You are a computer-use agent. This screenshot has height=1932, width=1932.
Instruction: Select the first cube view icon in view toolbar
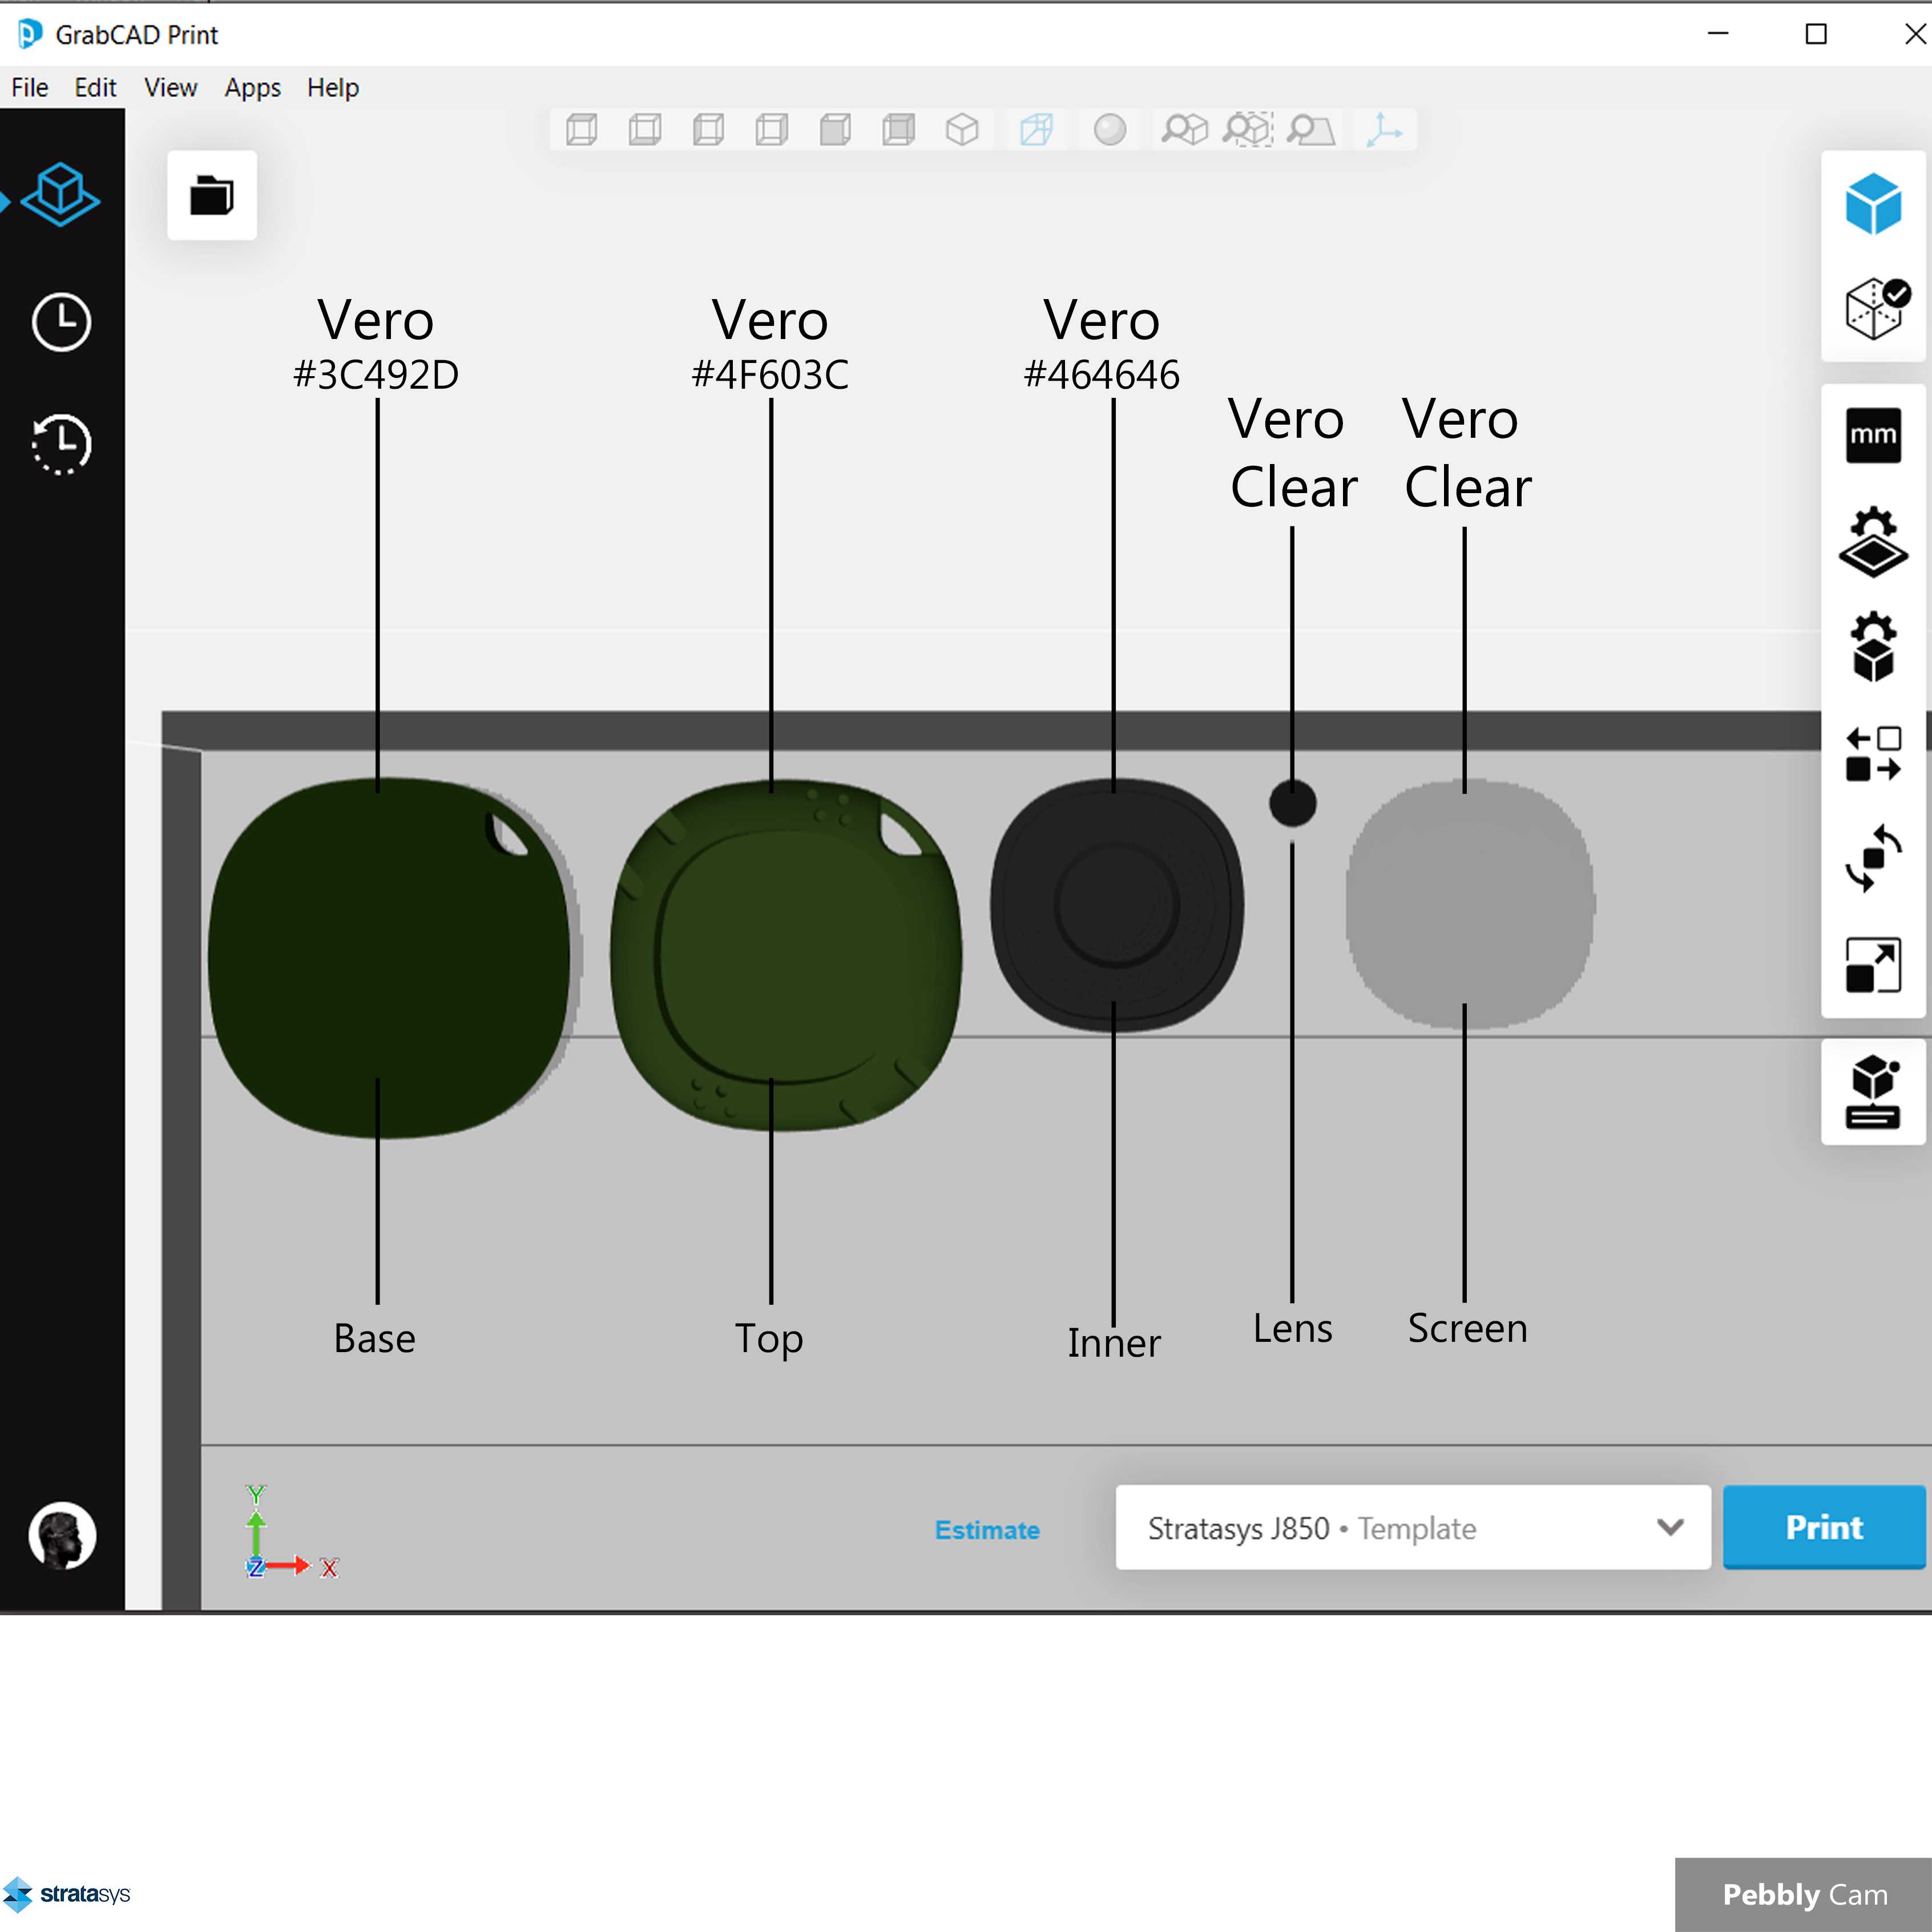(x=582, y=130)
